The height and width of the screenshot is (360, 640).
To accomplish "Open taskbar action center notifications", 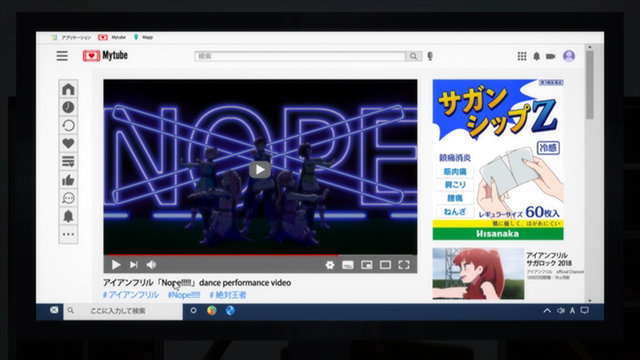I will [x=585, y=311].
